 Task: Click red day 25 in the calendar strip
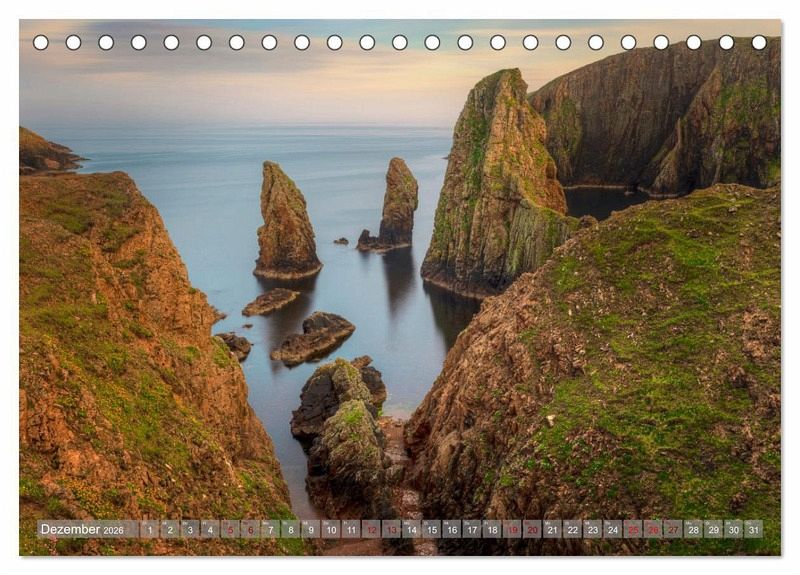pyautogui.click(x=632, y=529)
